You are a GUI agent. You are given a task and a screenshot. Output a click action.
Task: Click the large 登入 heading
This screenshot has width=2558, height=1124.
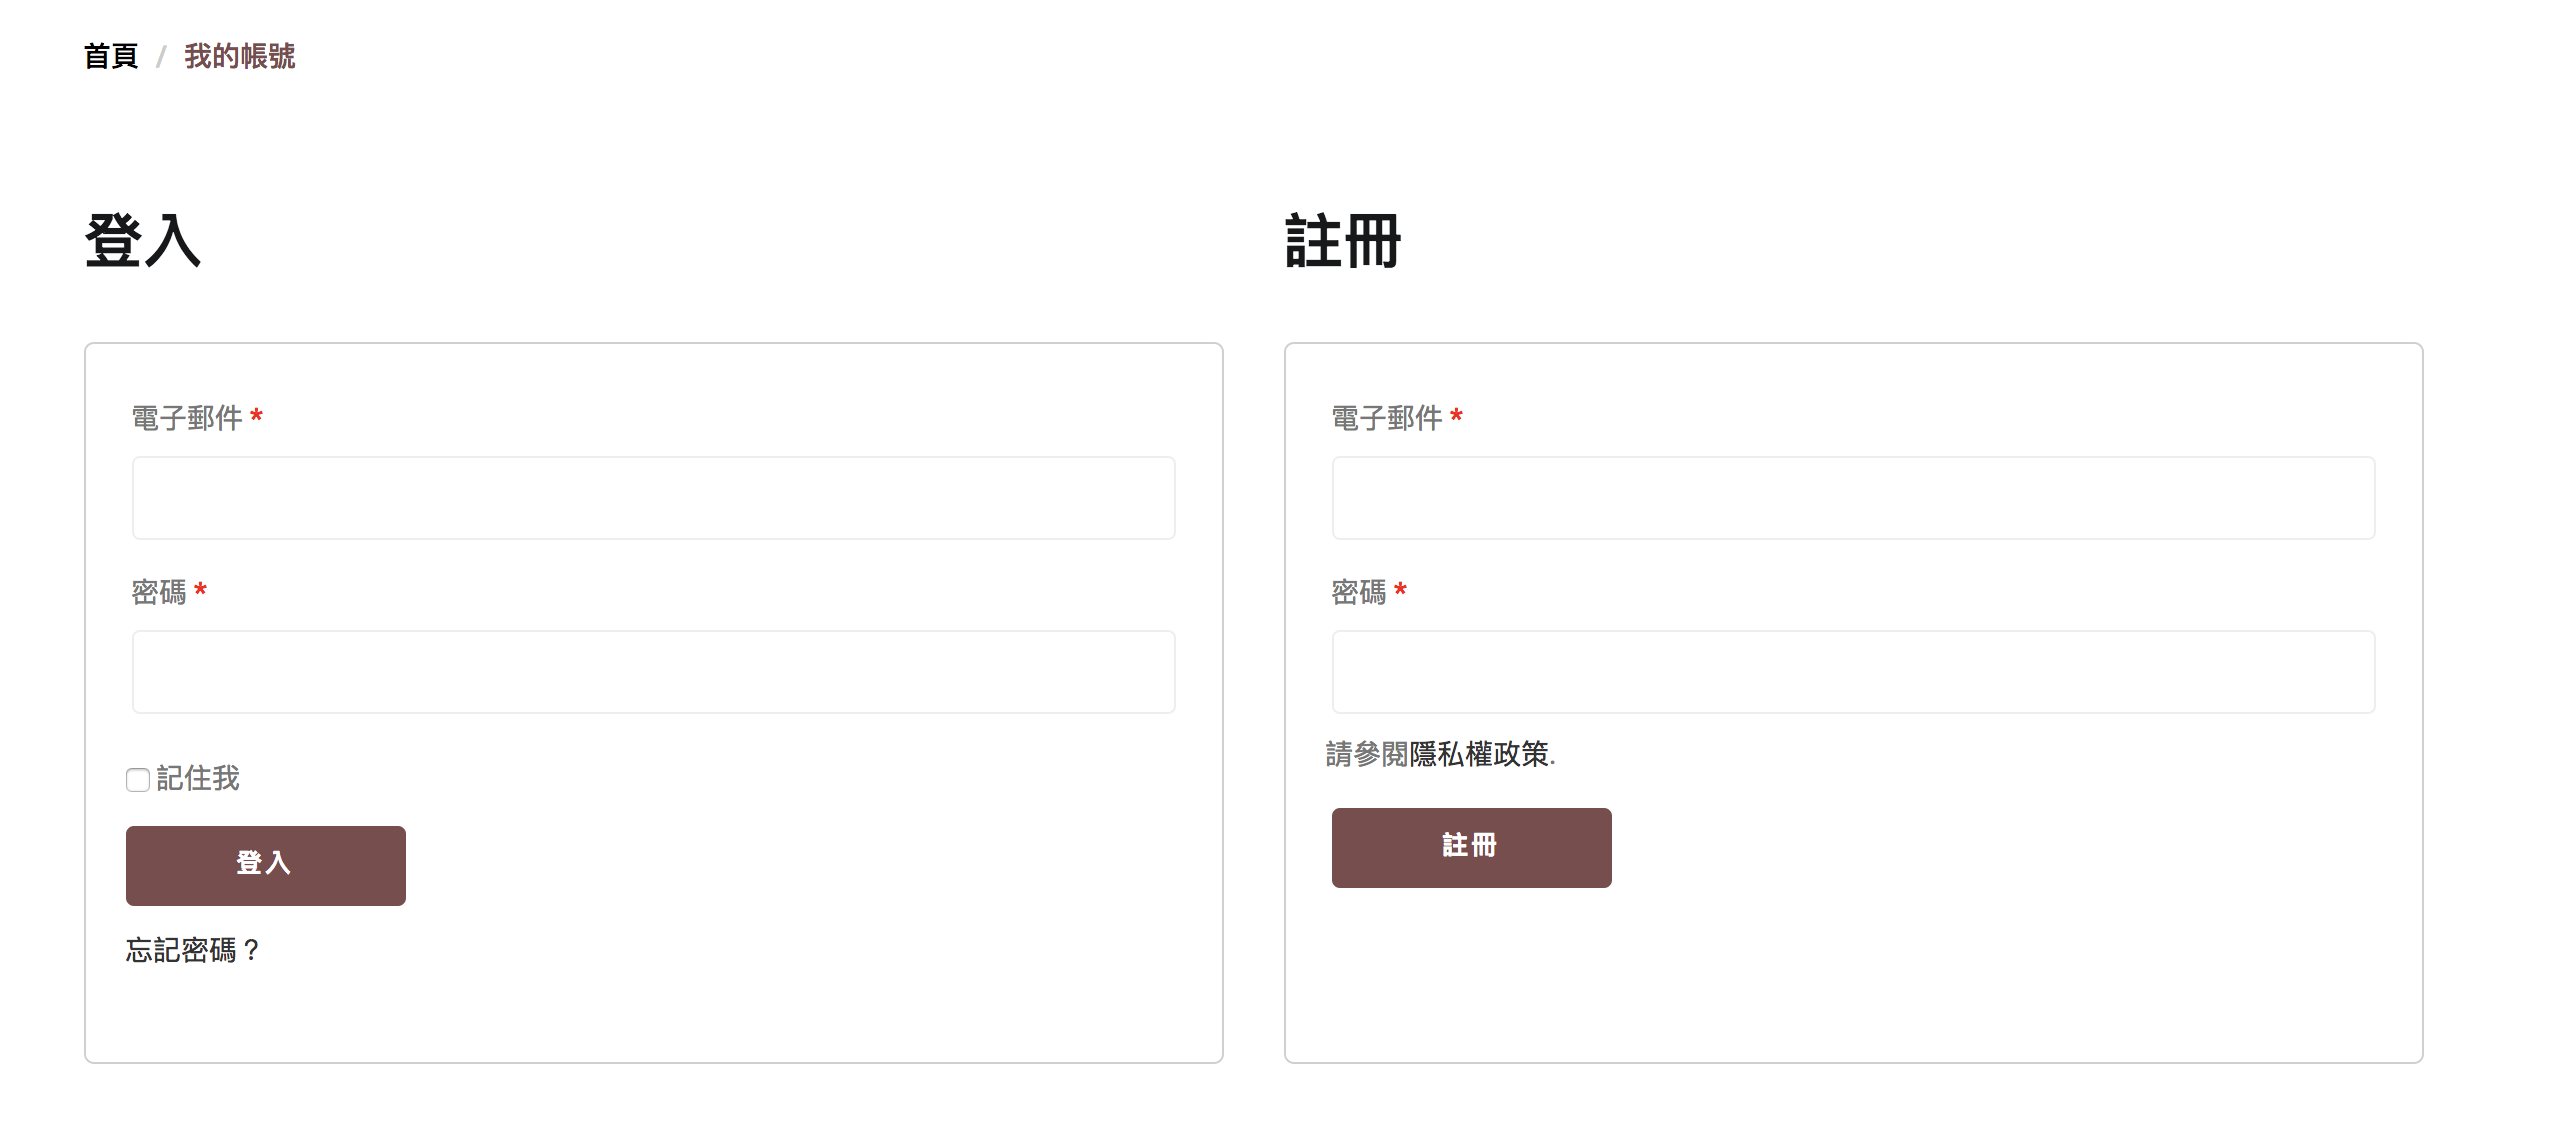(143, 241)
